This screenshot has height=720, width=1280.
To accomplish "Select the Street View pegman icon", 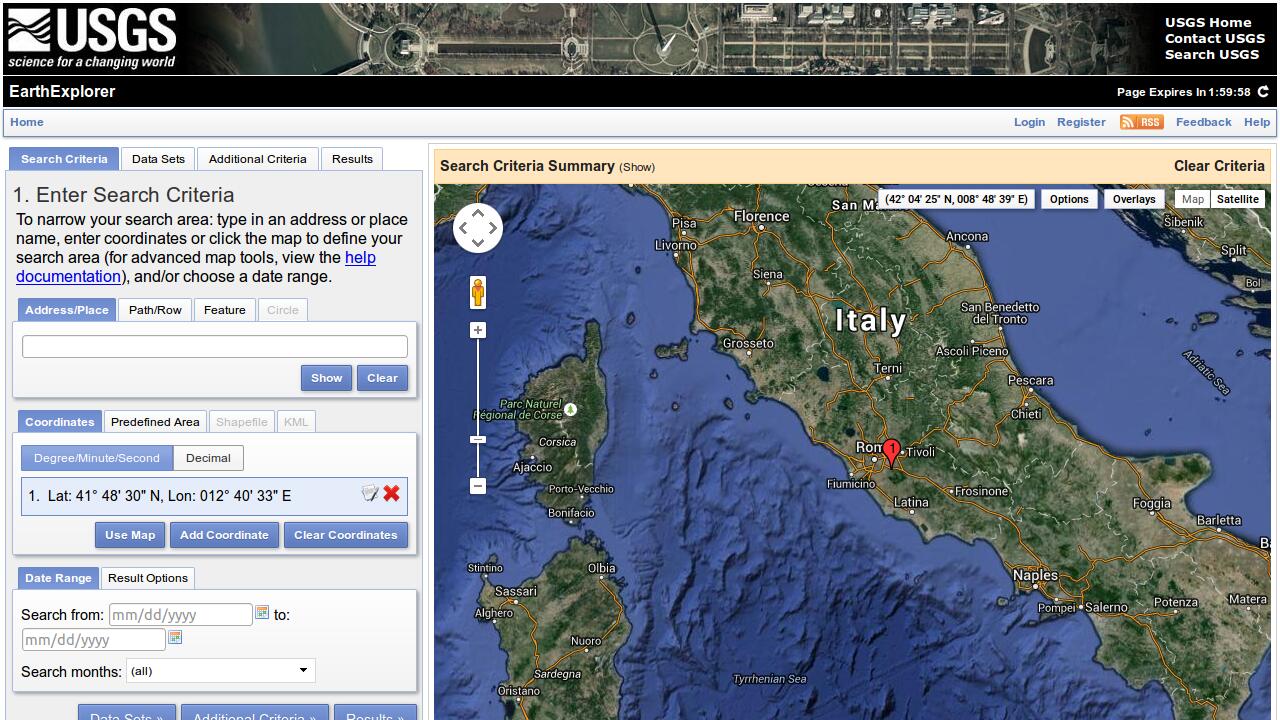I will [478, 293].
